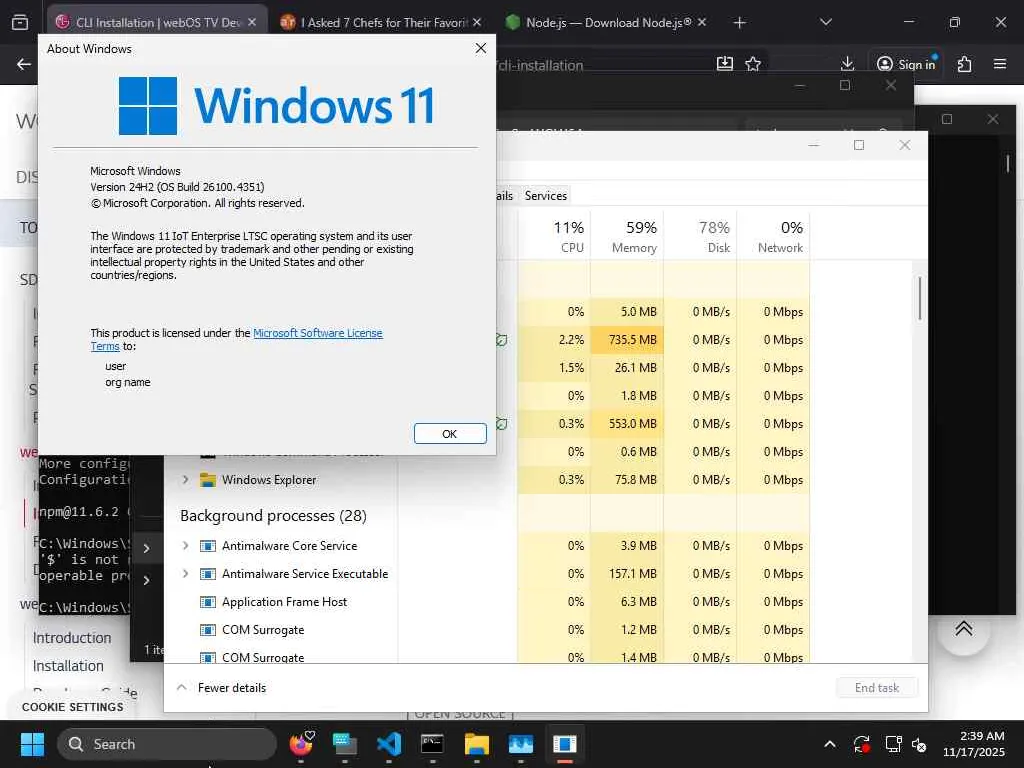Open File Explorer from the taskbar

tap(477, 744)
